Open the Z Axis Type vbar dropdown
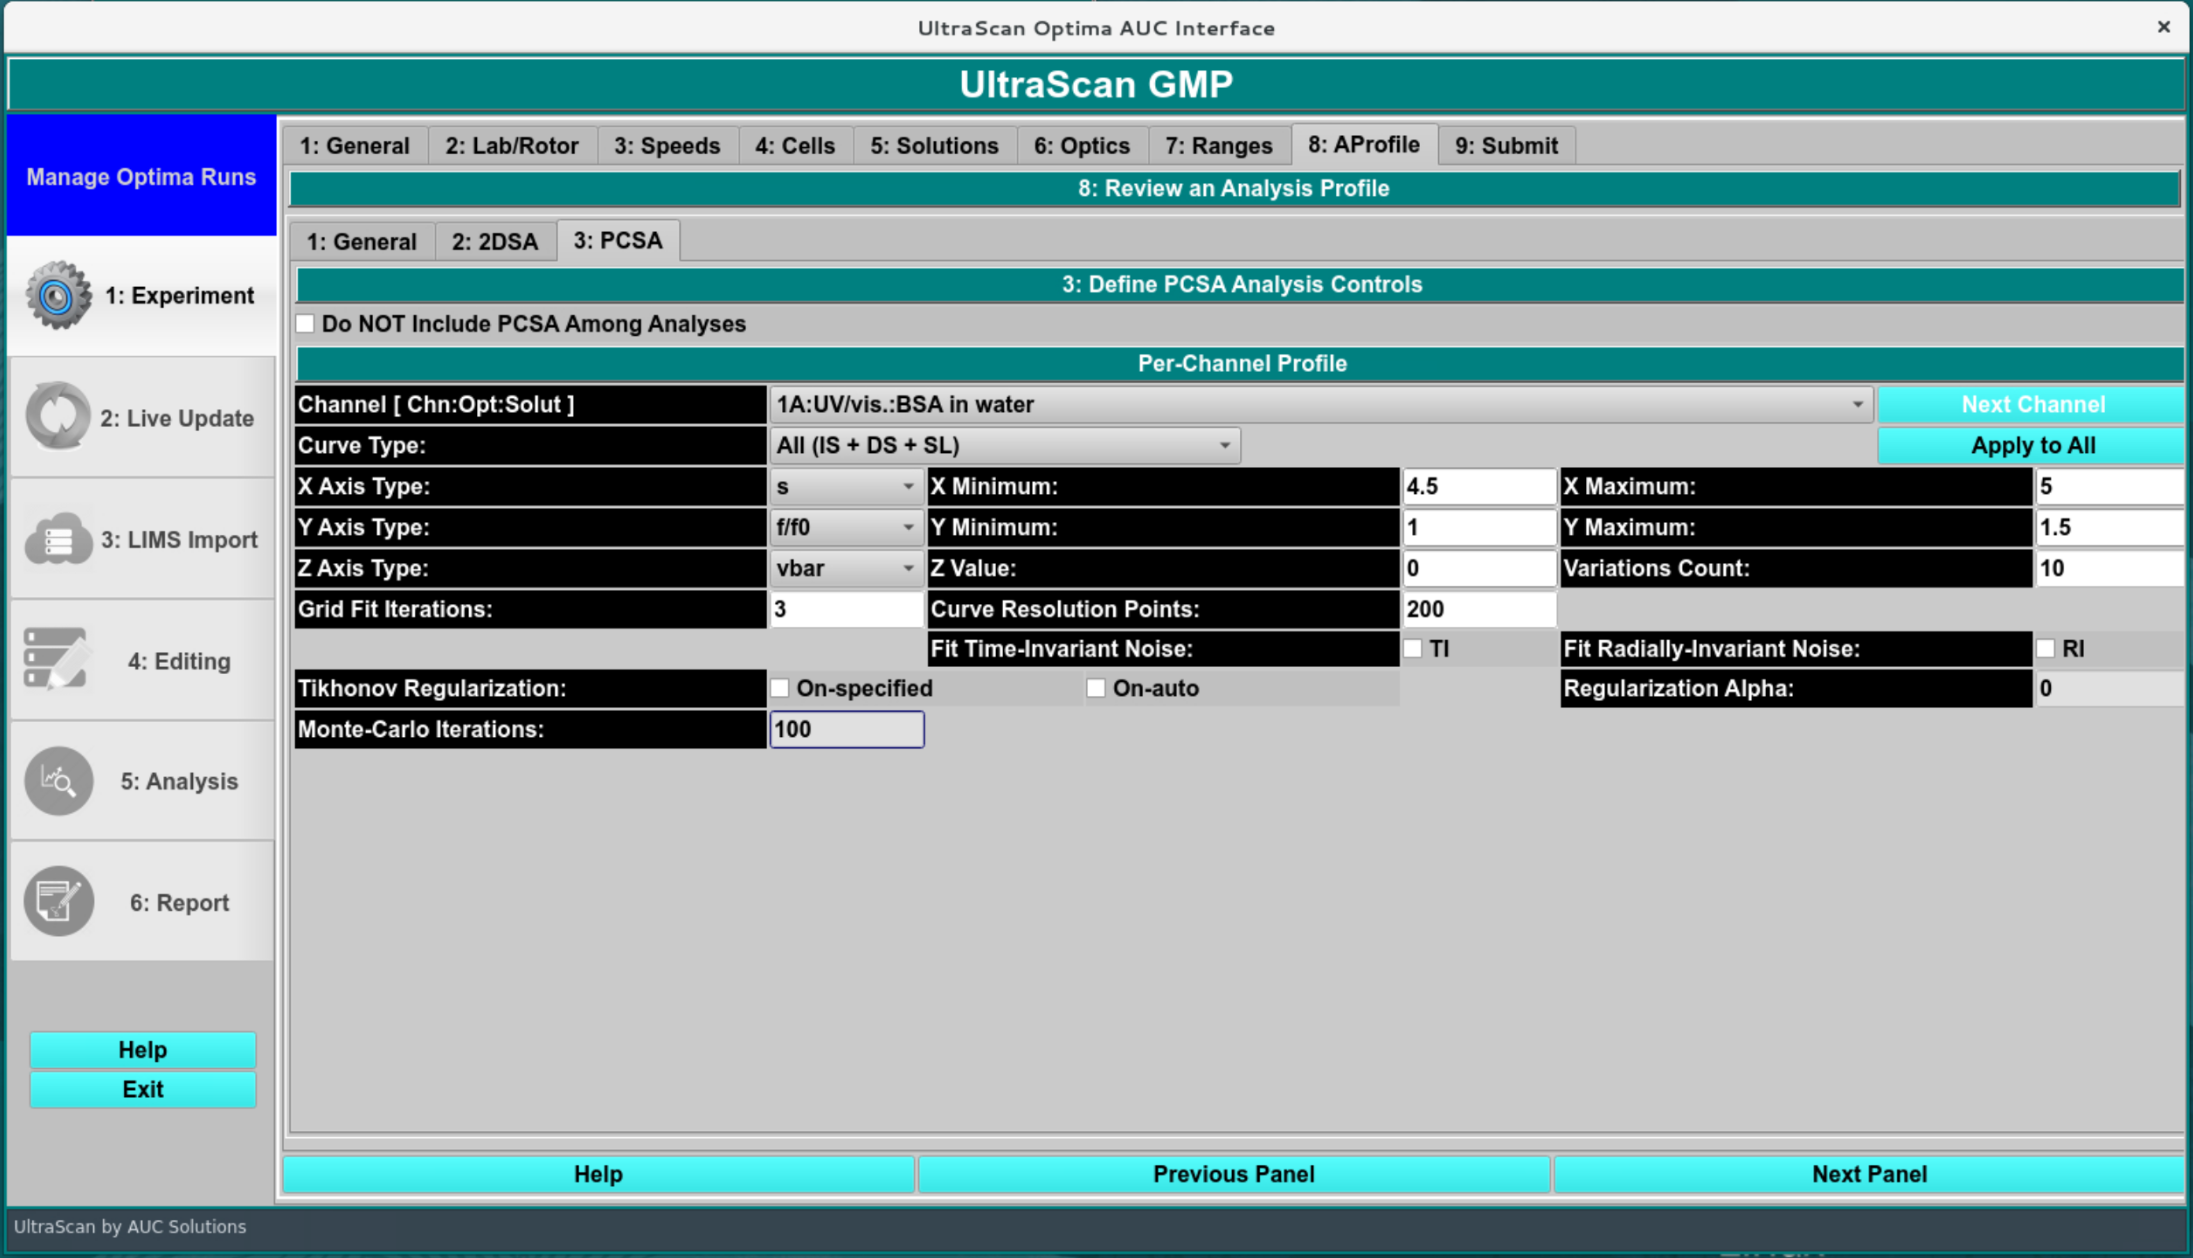The width and height of the screenshot is (2193, 1258). (x=845, y=568)
